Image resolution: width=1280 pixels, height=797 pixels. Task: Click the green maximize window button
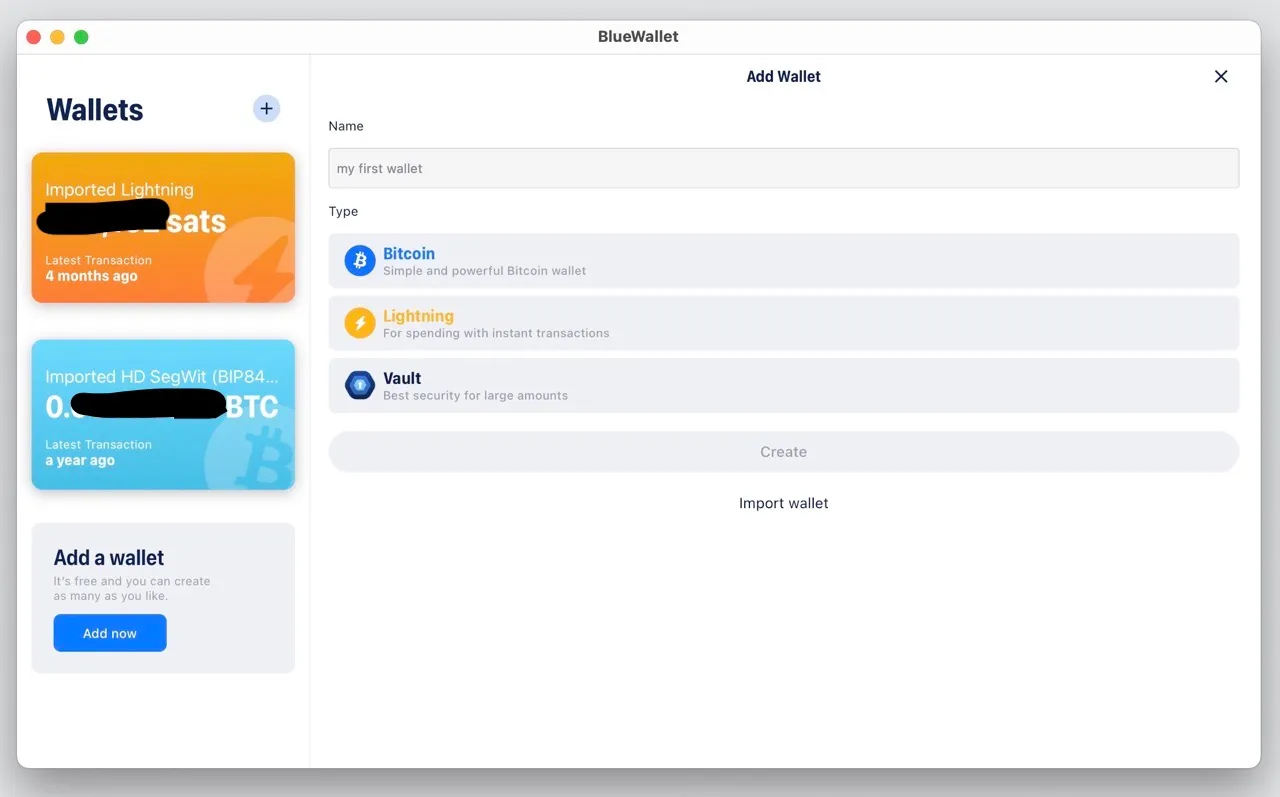pos(81,37)
